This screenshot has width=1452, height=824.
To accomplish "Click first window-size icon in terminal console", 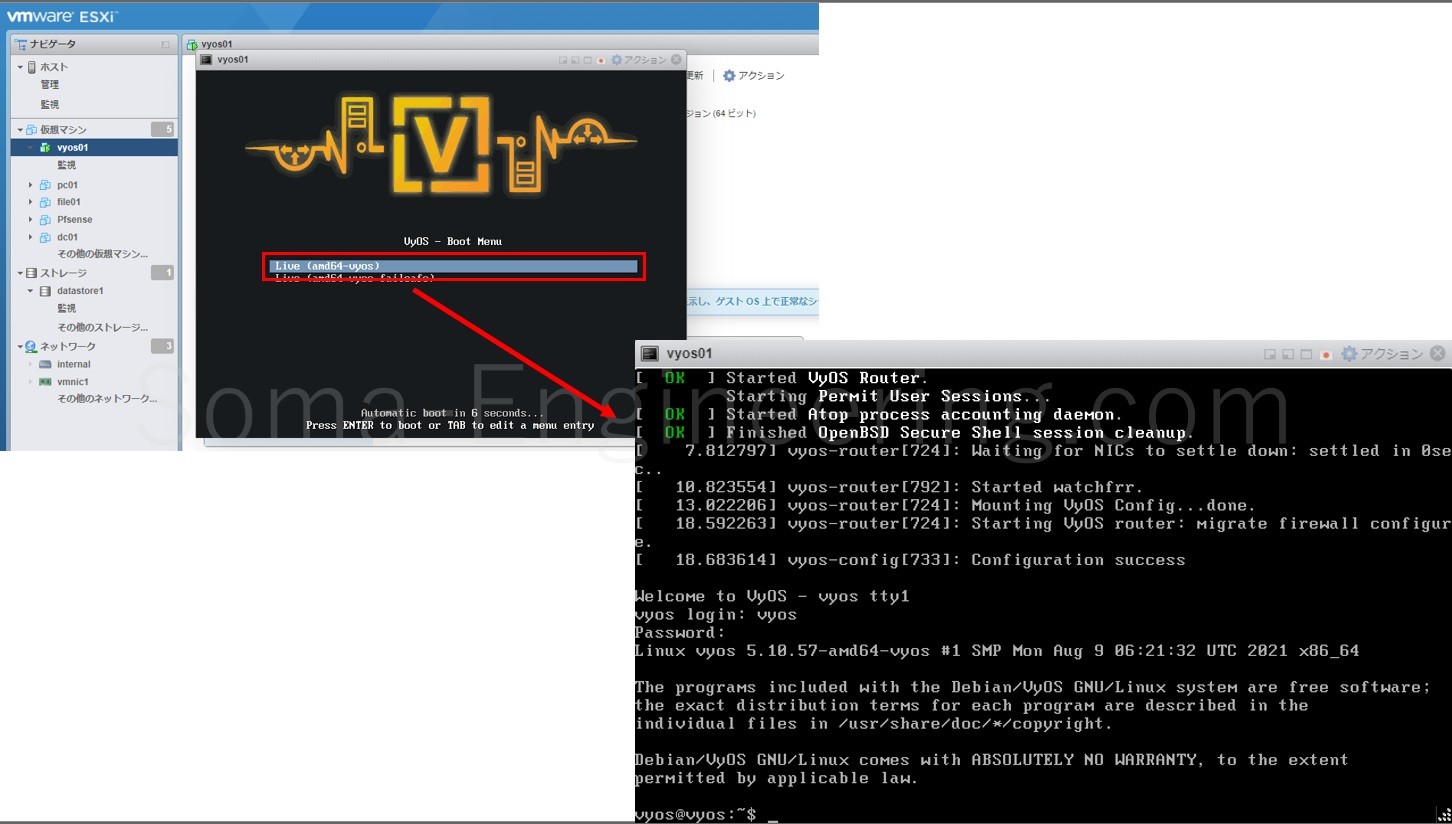I will (x=1270, y=354).
